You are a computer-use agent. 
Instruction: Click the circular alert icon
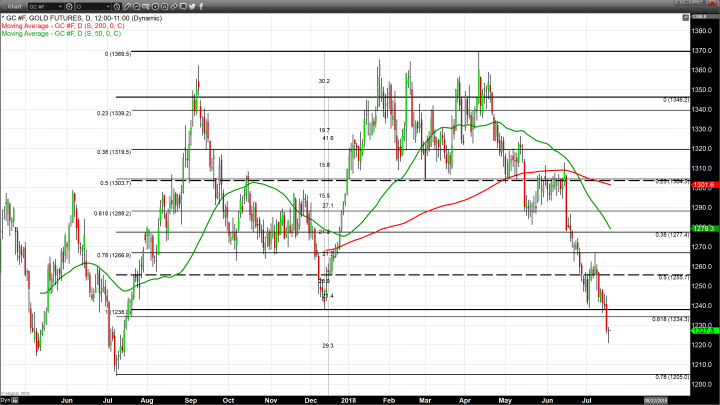tap(164, 6)
